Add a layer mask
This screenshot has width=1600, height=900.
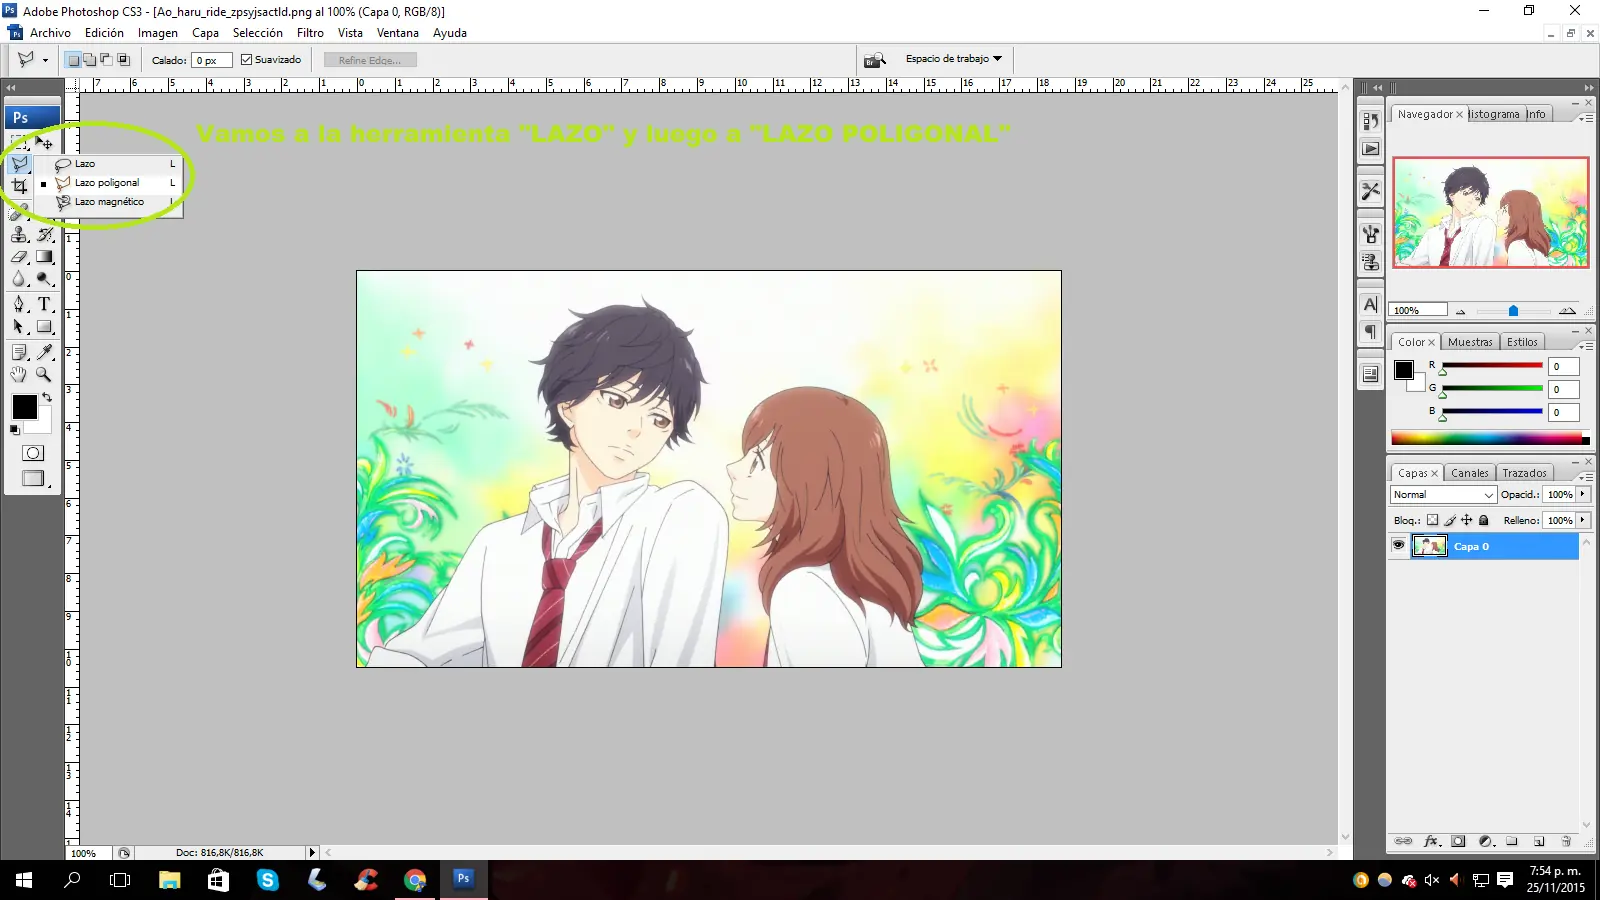(x=1458, y=841)
